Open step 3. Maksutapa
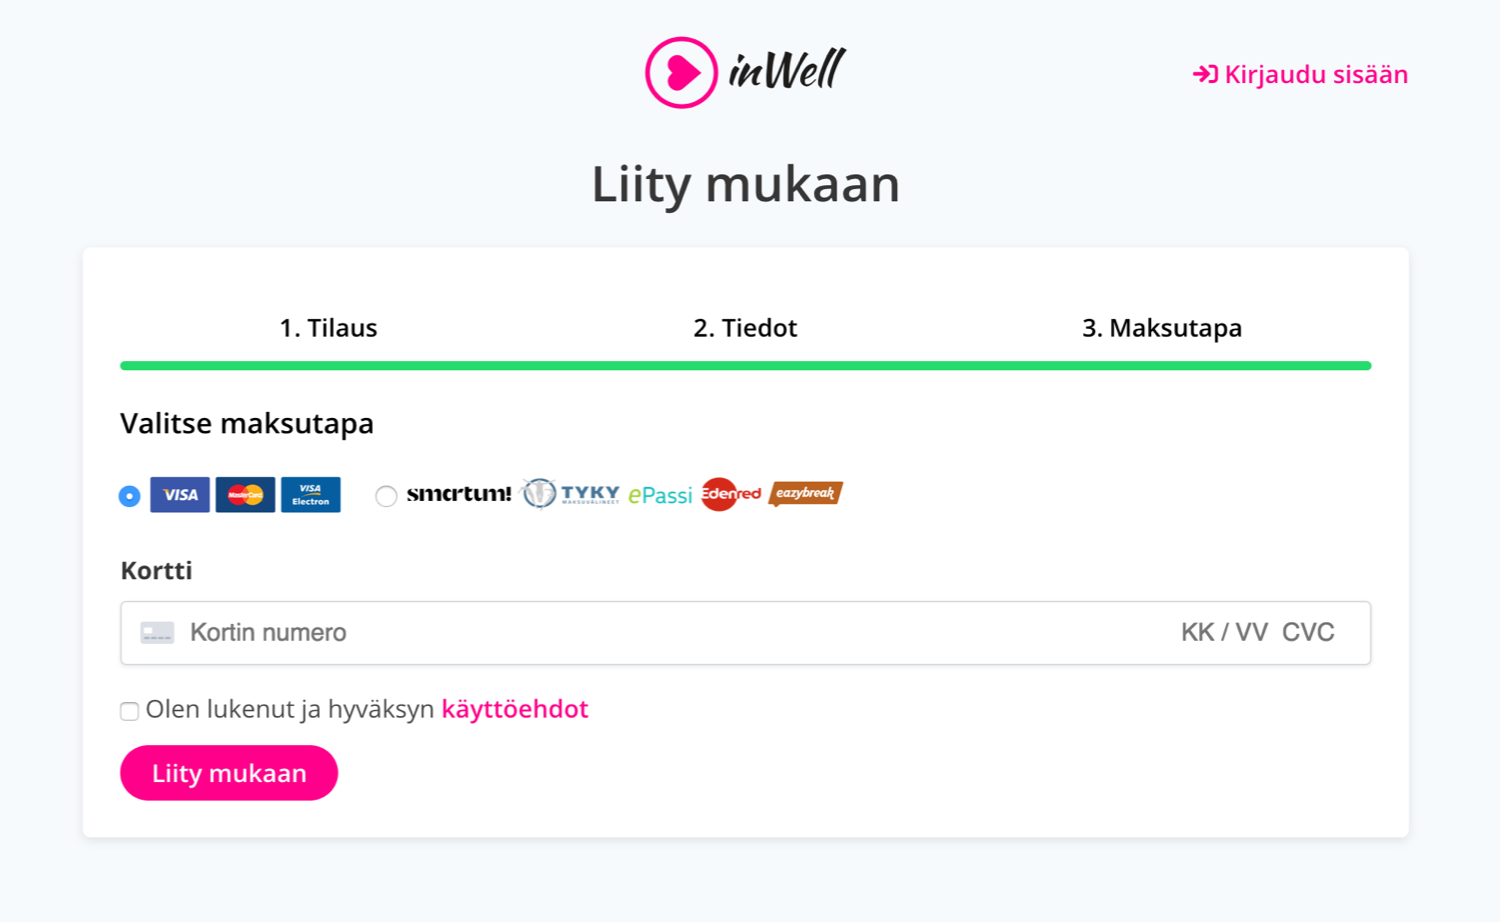 [x=1162, y=328]
